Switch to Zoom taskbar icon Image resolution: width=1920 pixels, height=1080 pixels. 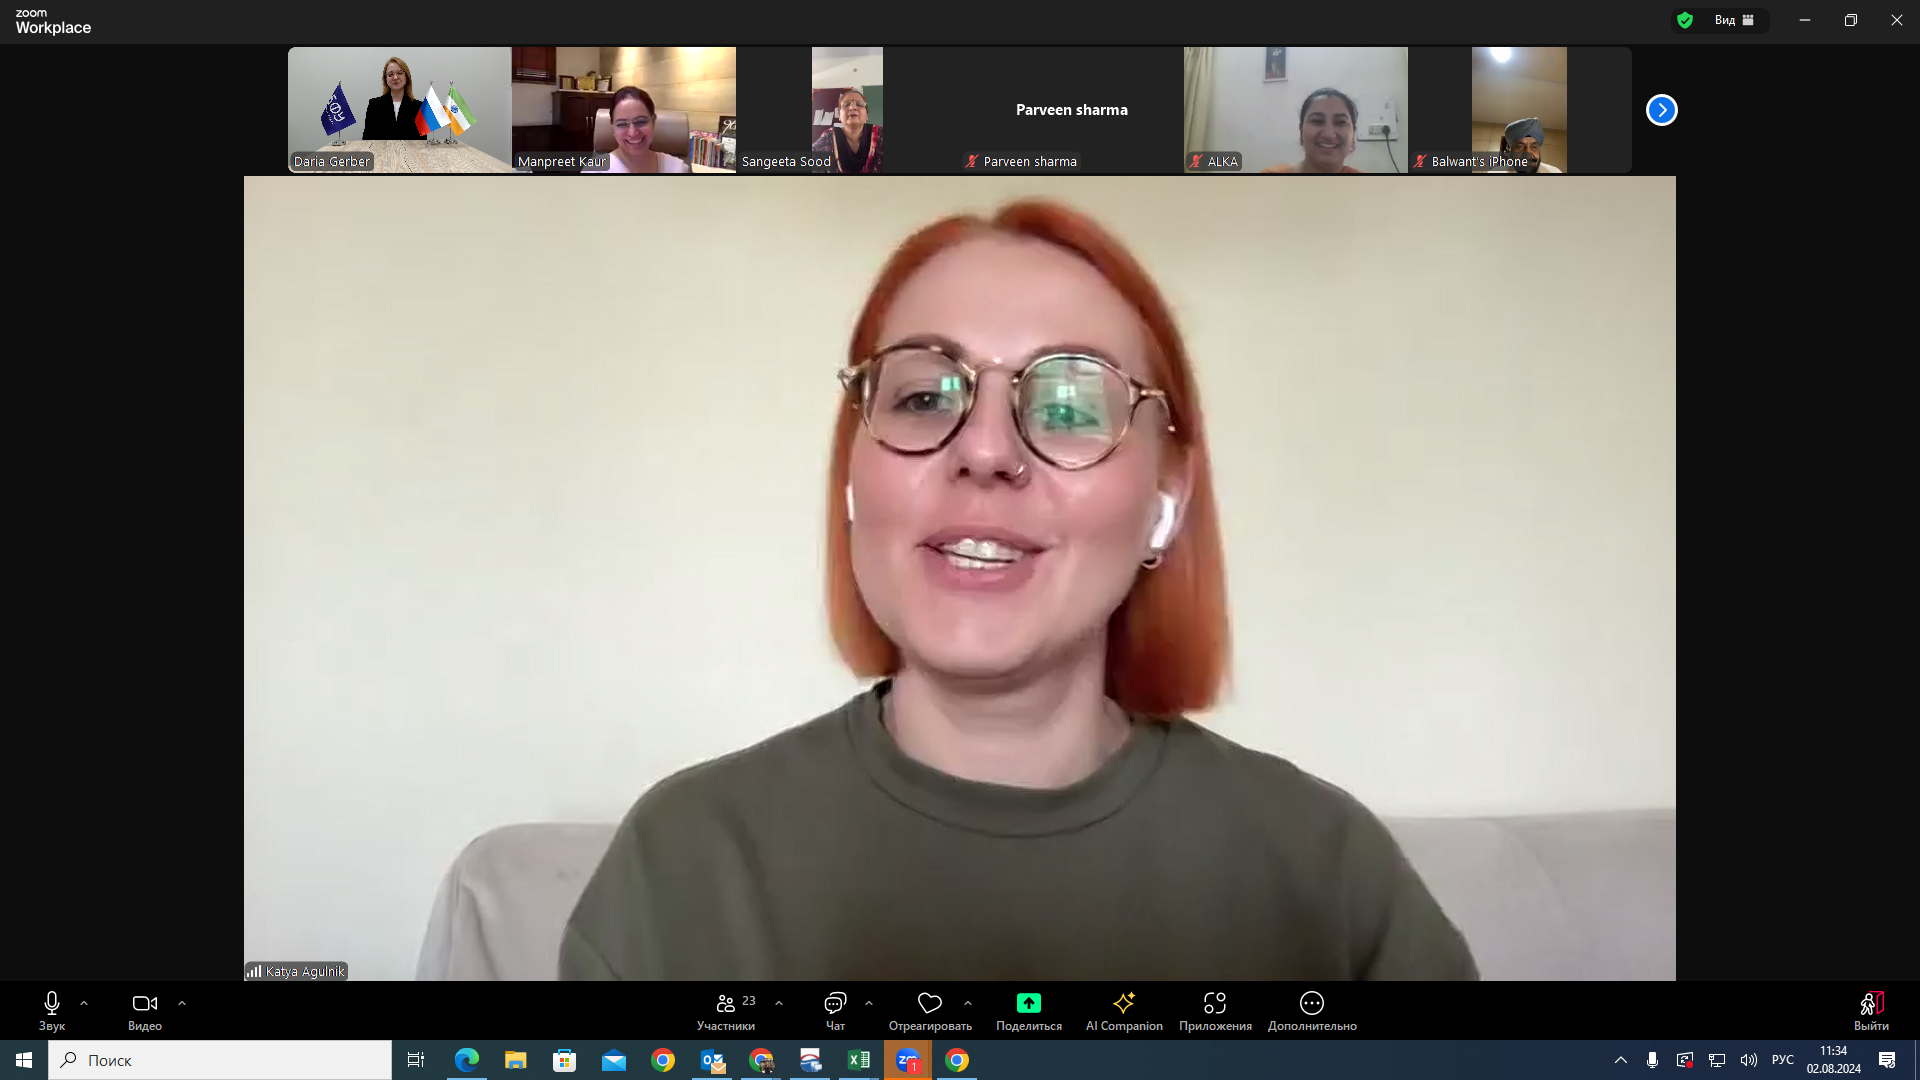[x=908, y=1060]
